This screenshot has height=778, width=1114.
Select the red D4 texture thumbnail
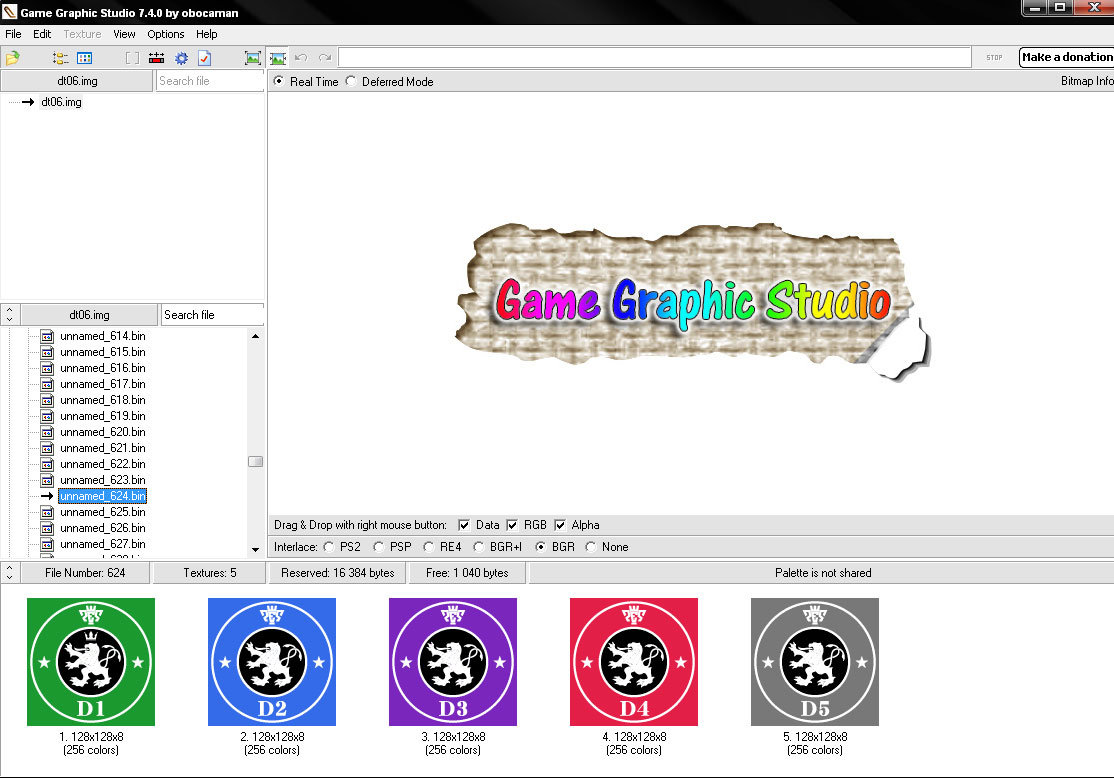pyautogui.click(x=634, y=661)
